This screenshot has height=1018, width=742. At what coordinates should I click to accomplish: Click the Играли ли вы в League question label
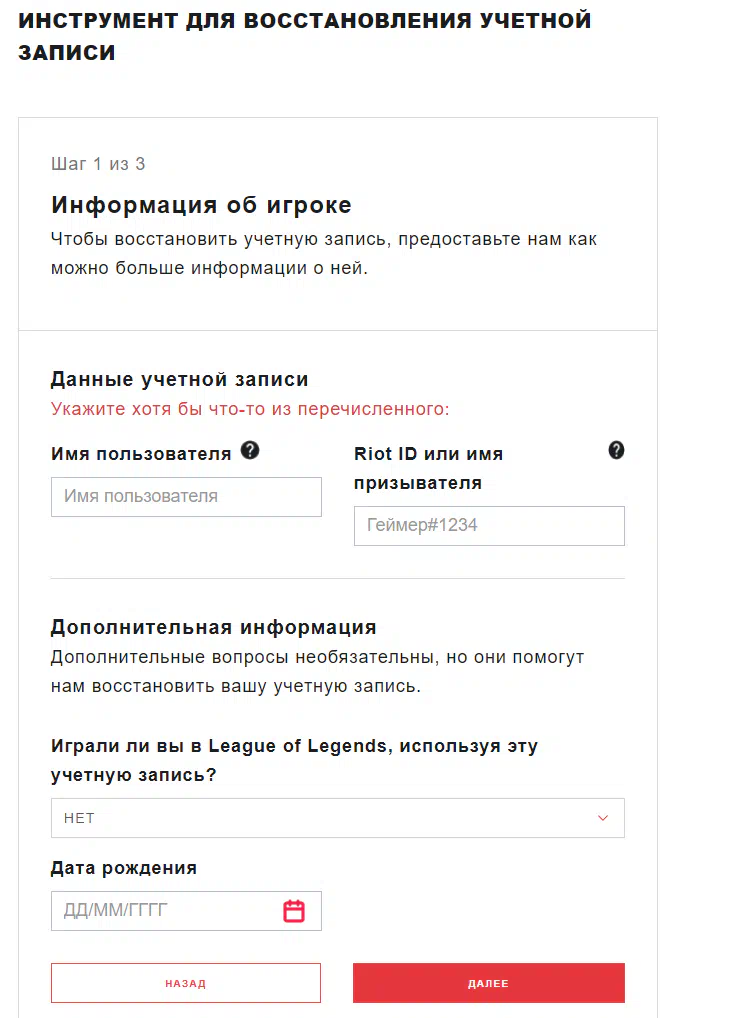(x=294, y=760)
